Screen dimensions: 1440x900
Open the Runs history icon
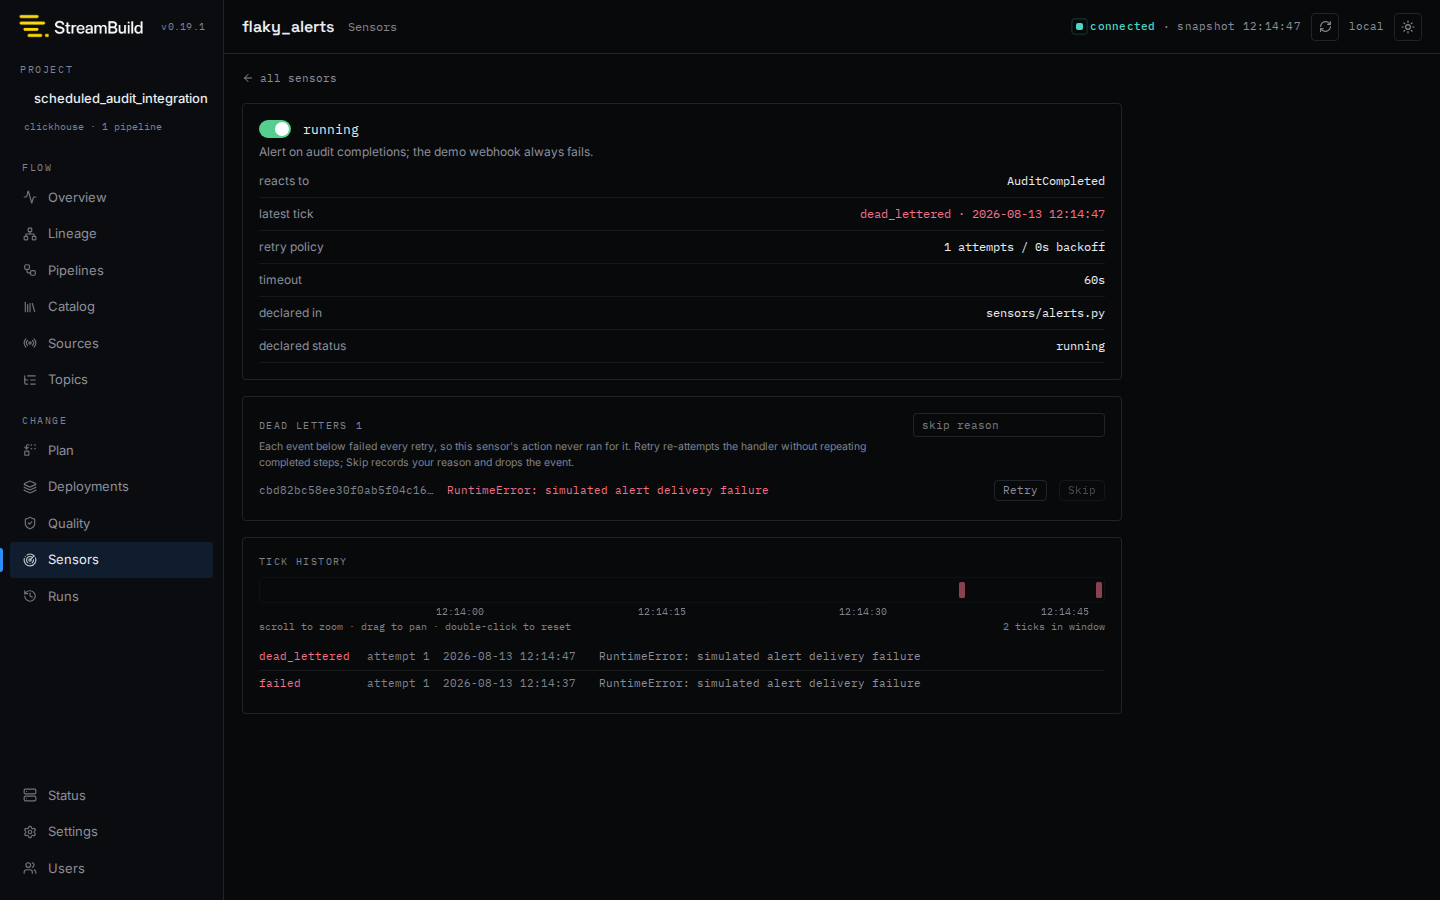30,596
